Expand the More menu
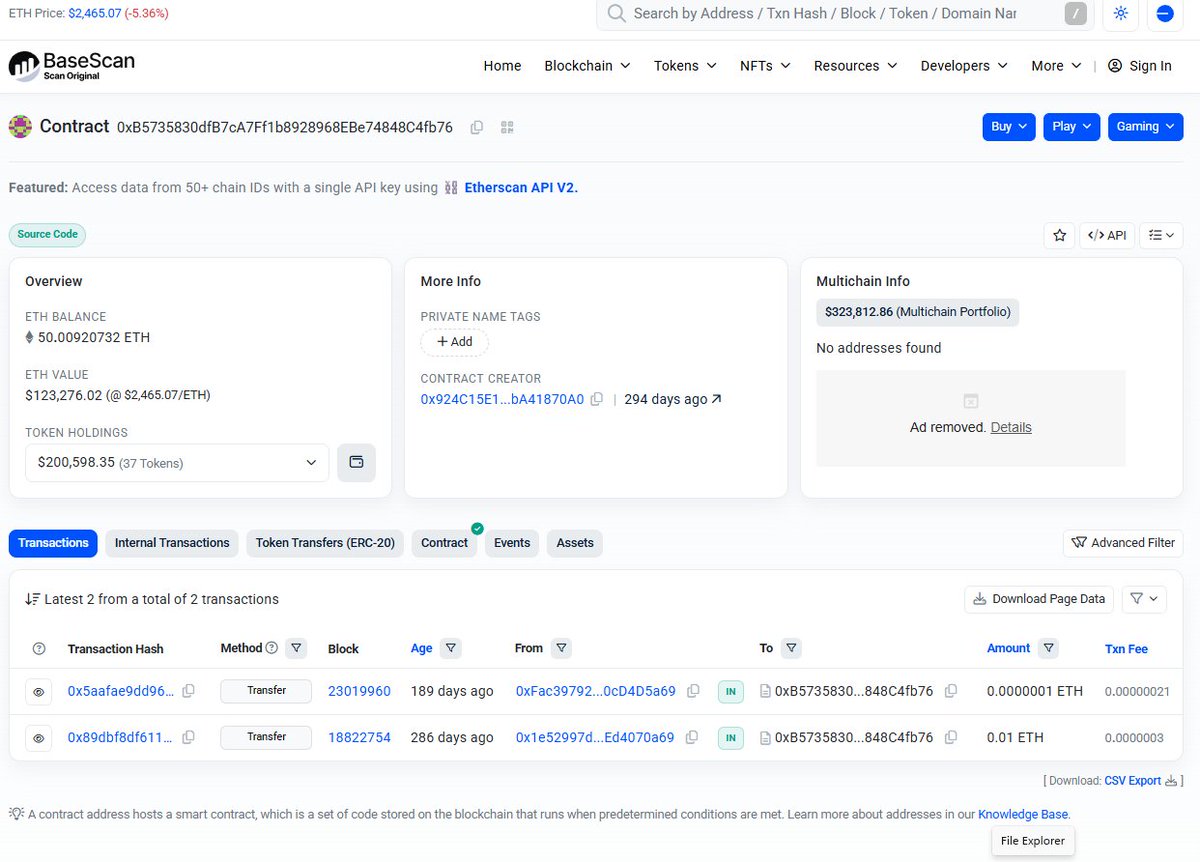The image size is (1200, 862). pyautogui.click(x=1056, y=66)
